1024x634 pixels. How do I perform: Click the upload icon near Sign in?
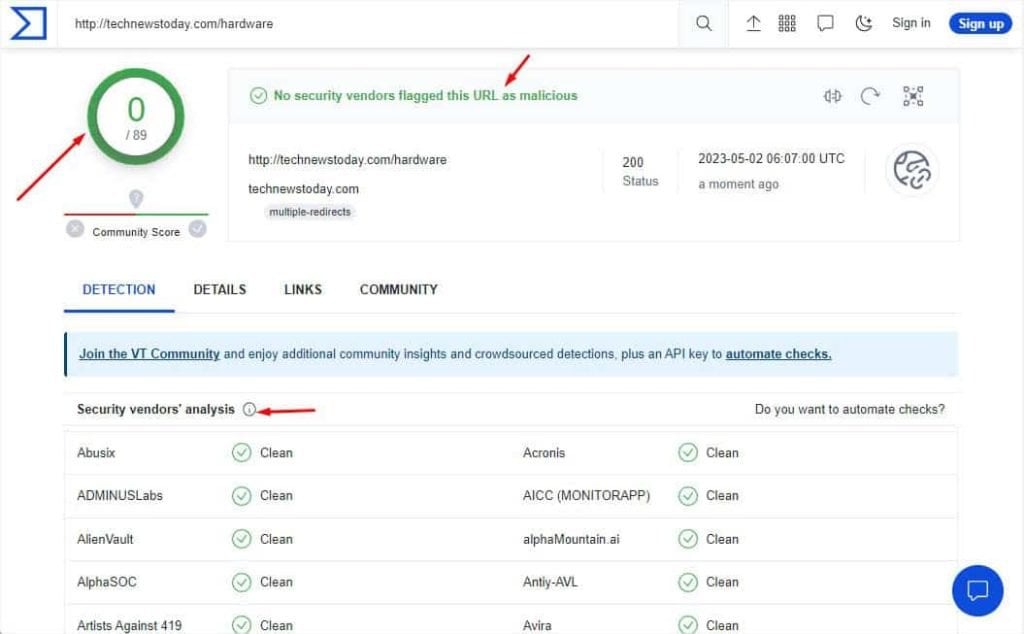tap(754, 23)
